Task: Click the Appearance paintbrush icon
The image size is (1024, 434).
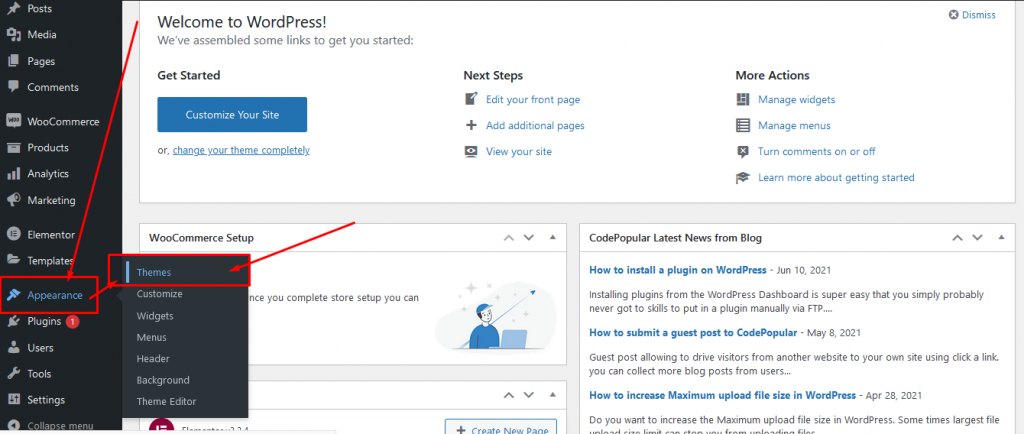Action: pyautogui.click(x=13, y=295)
